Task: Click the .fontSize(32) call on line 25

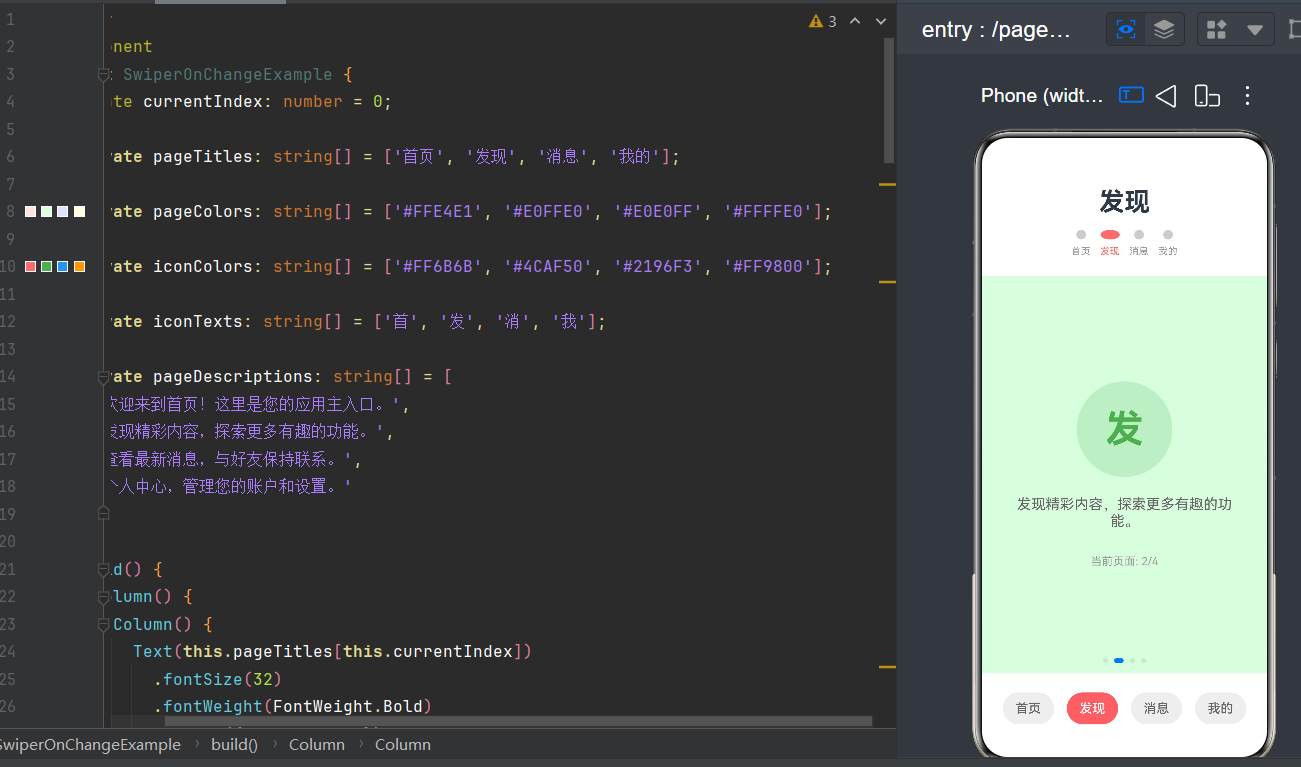Action: click(x=218, y=679)
